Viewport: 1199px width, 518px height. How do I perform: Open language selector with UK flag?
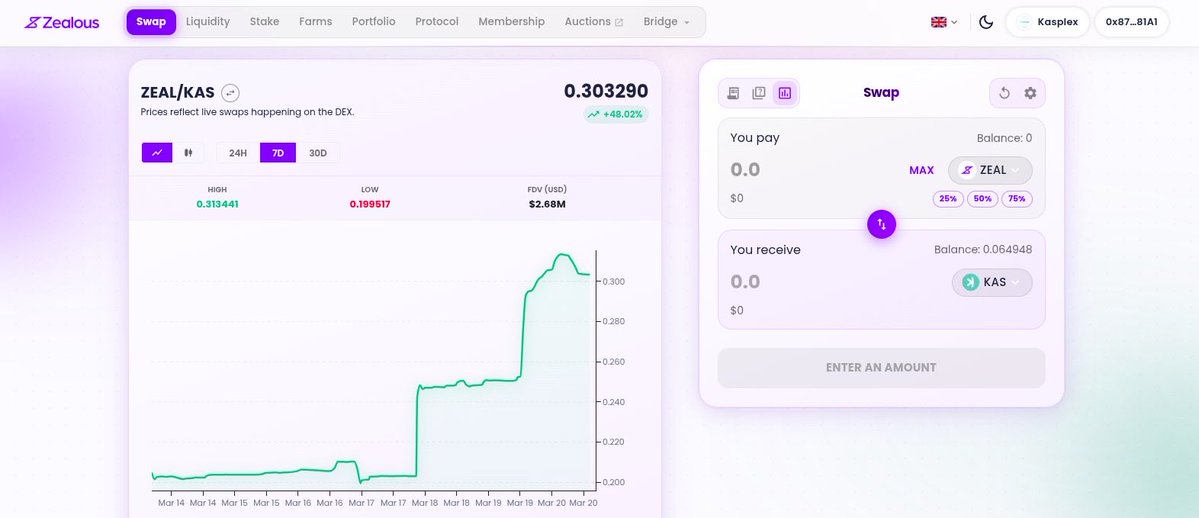944,22
